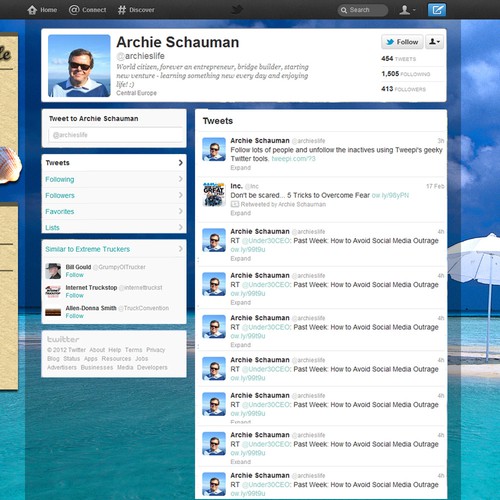This screenshot has width=500, height=500.
Task: Select the Followers sidebar item
Action: [x=114, y=195]
